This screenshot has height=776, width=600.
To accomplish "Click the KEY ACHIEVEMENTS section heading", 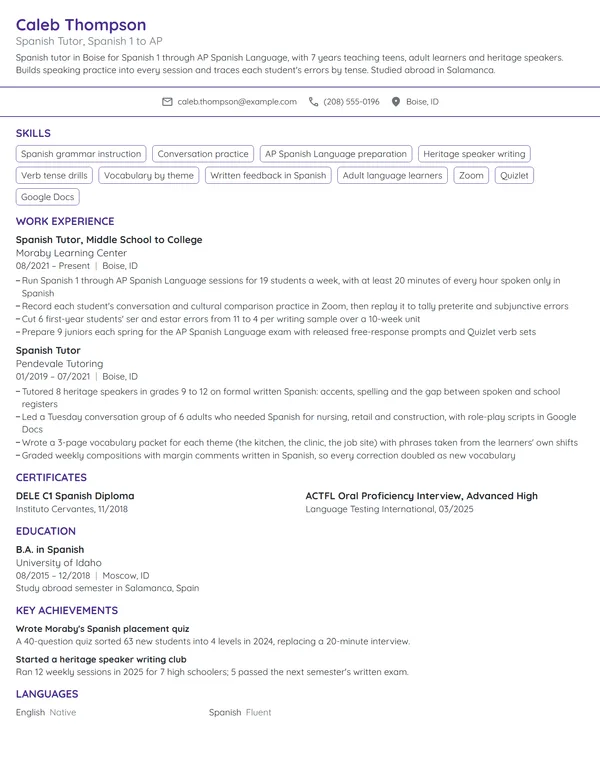I will (x=67, y=610).
